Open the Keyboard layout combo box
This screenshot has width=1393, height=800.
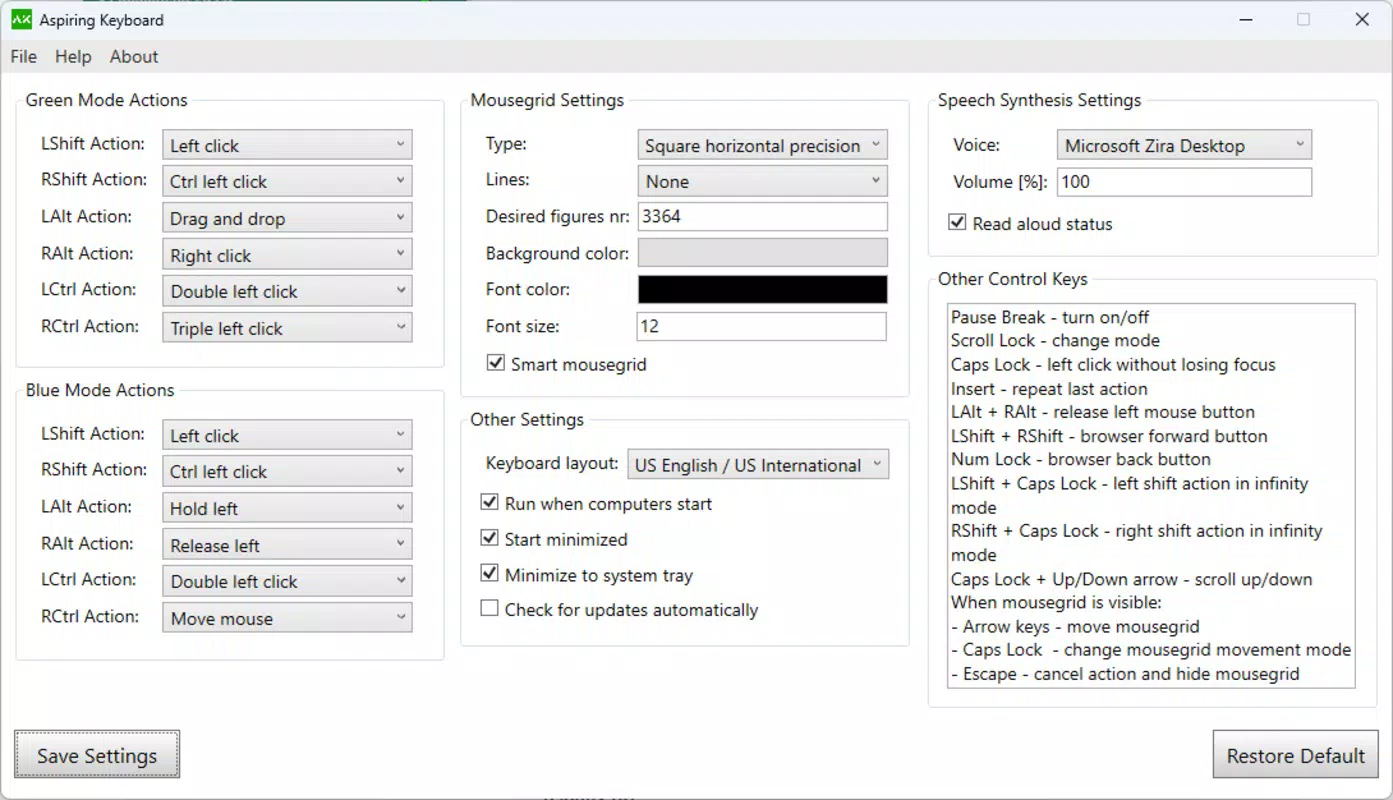point(758,465)
